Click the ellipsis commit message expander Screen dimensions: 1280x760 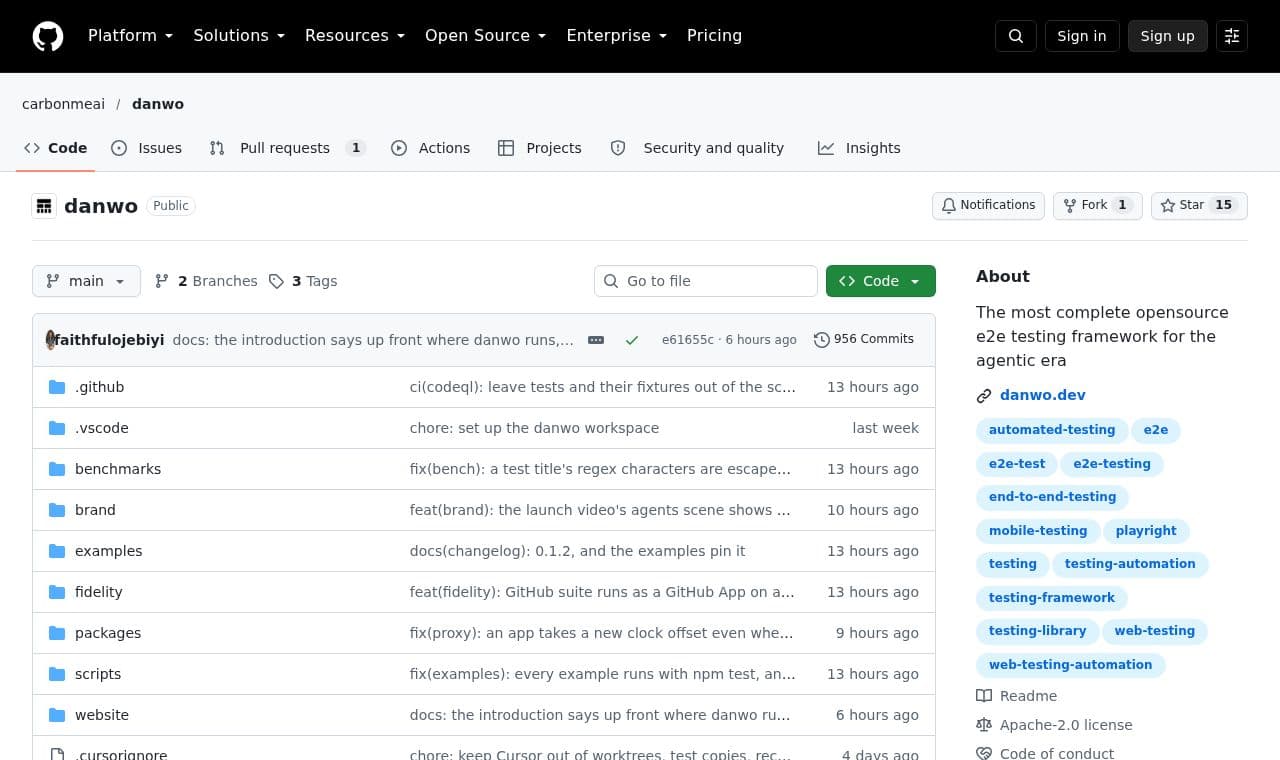[596, 340]
